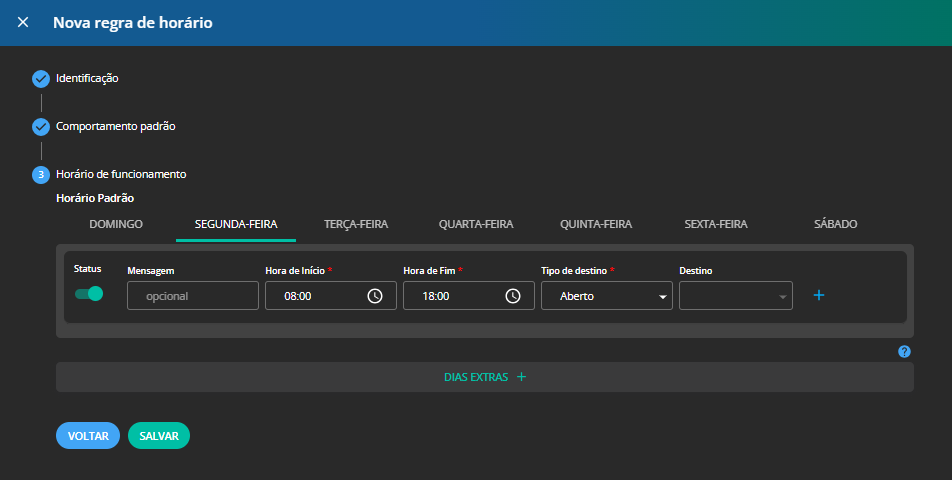
Task: Switch to the Domingo tab
Action: click(116, 224)
